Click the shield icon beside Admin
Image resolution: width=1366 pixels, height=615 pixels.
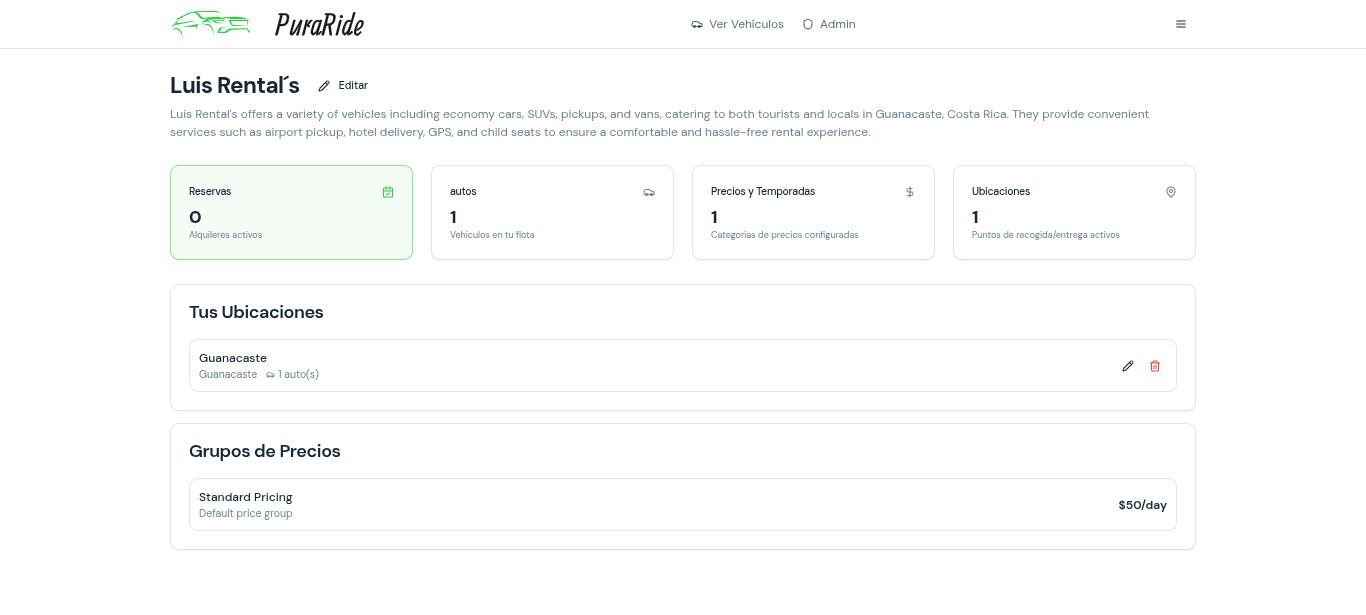point(808,24)
